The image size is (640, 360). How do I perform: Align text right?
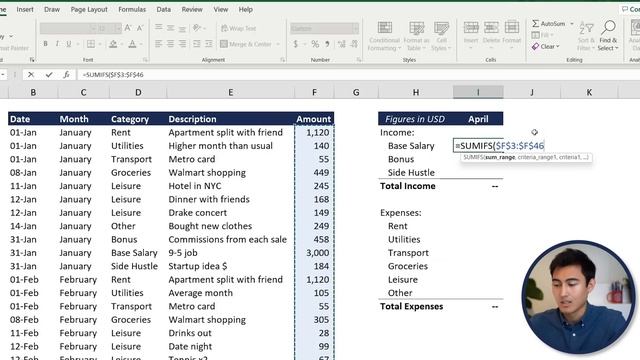coord(182,44)
